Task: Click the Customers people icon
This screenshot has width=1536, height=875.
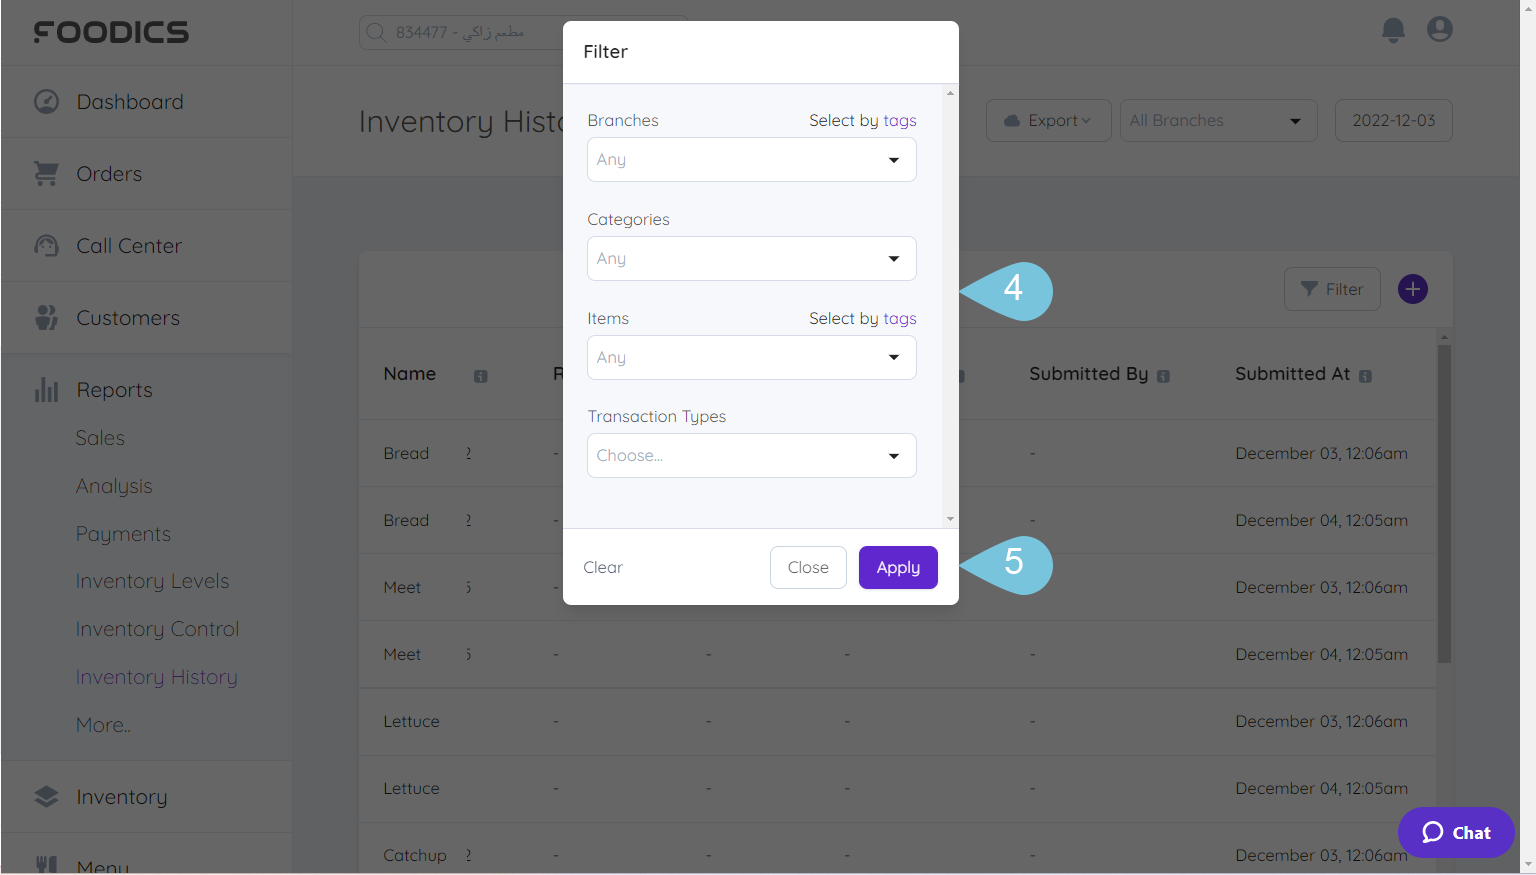Action: [x=46, y=318]
